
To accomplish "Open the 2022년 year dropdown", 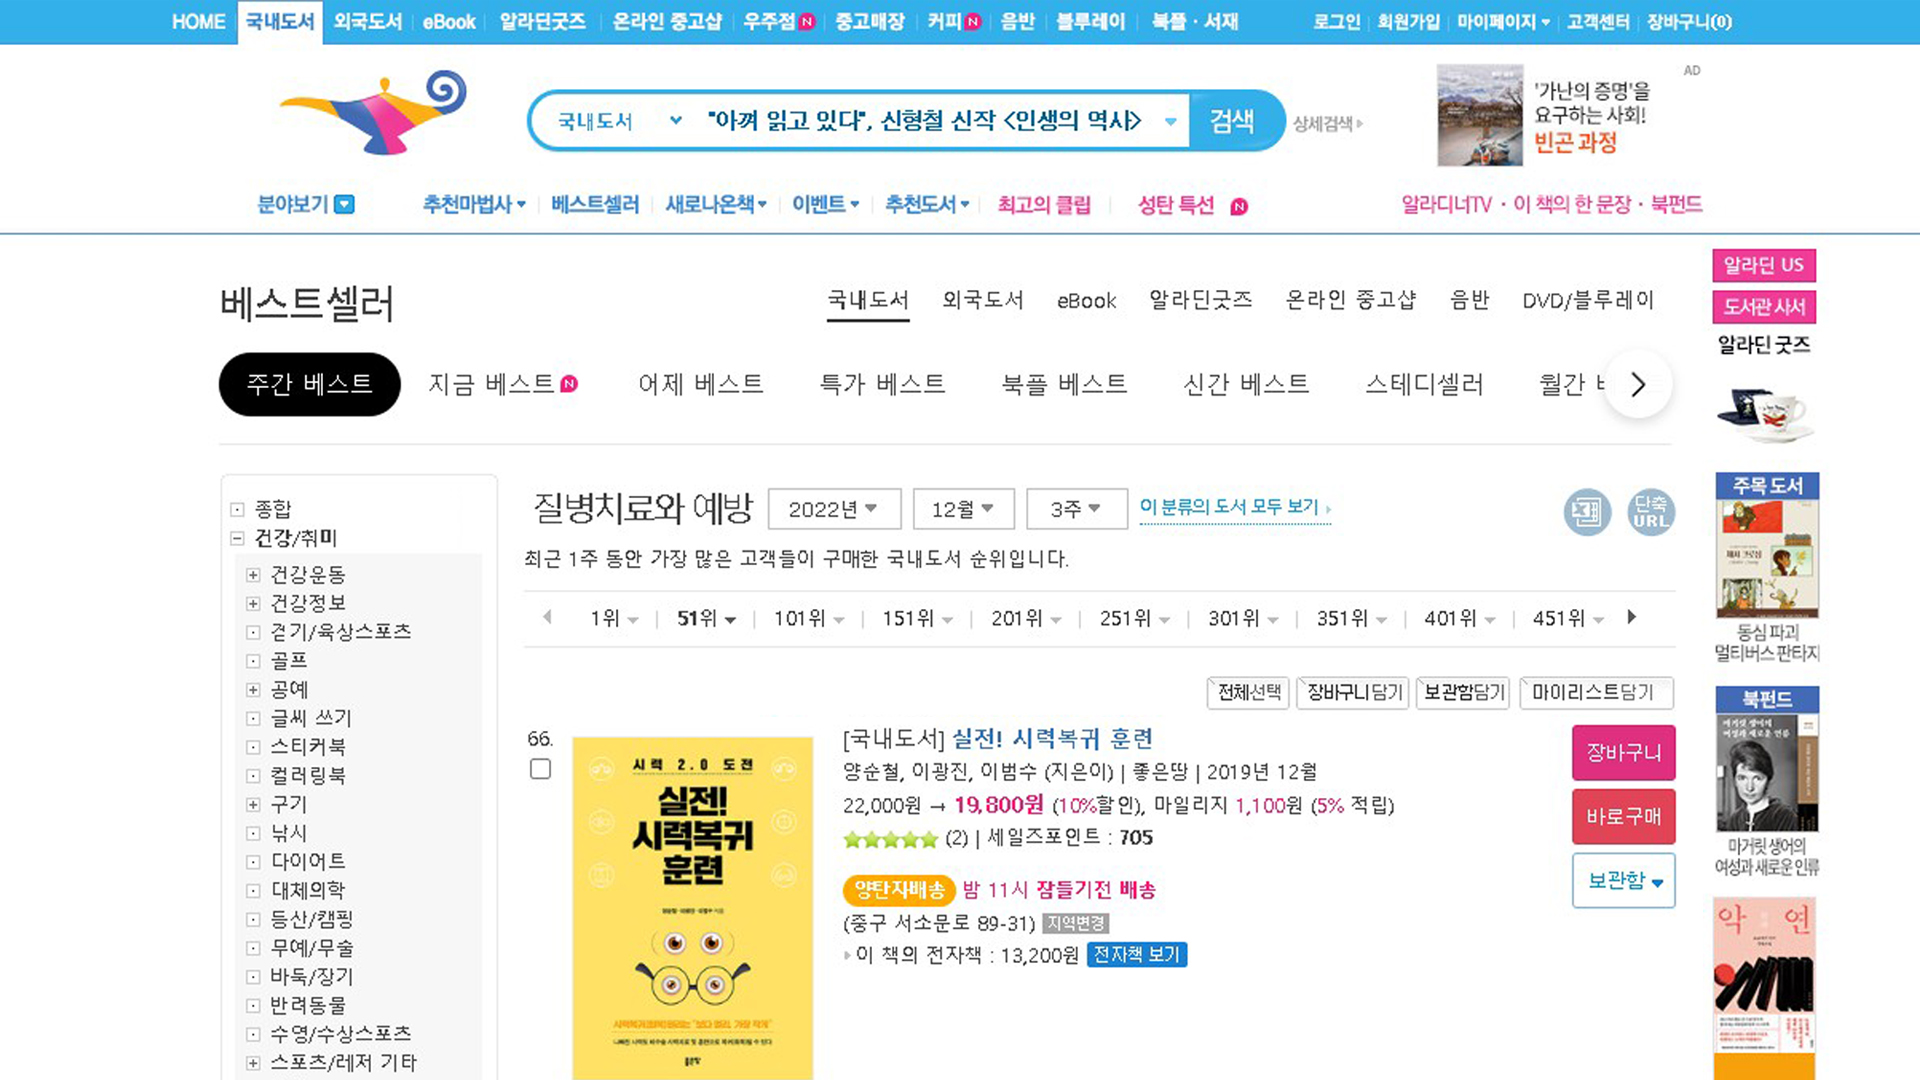I will 834,509.
